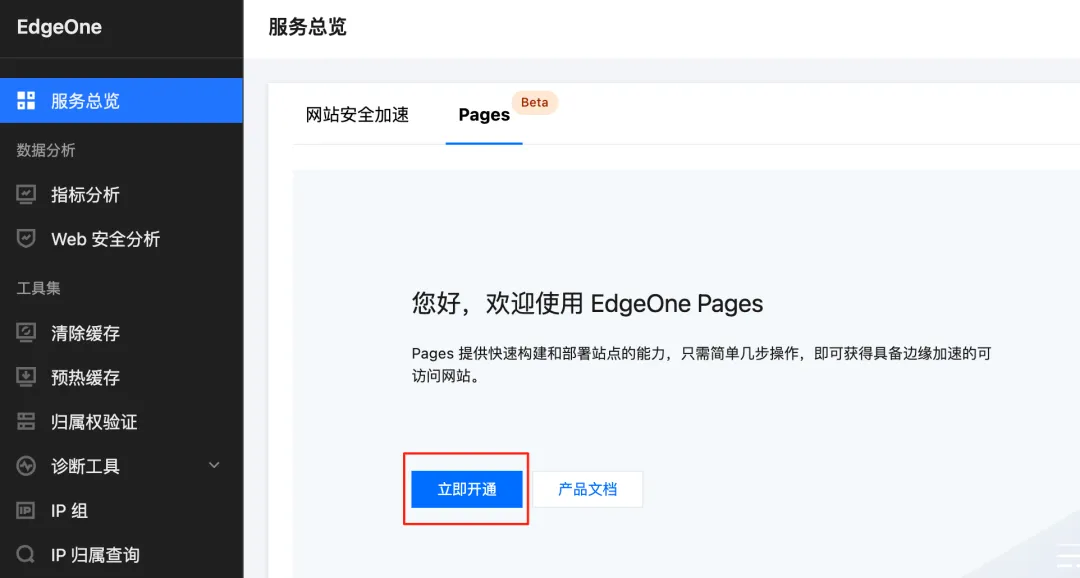Click the 指标分析 chart icon
Screen dimensions: 1080x578
click(x=27, y=195)
